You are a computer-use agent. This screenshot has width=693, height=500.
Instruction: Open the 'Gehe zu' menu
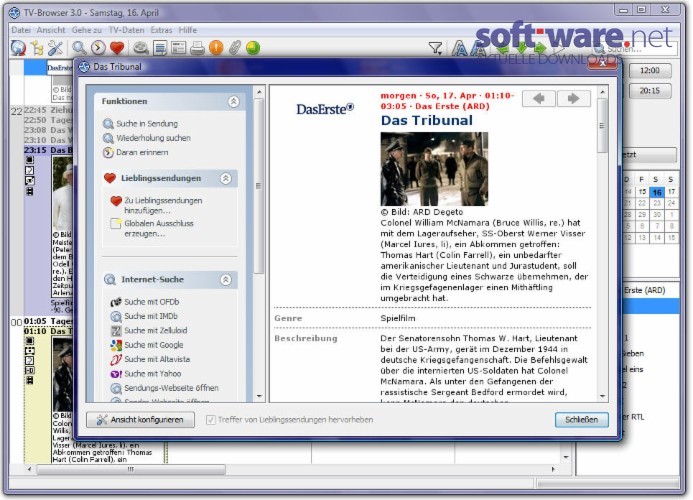(87, 30)
